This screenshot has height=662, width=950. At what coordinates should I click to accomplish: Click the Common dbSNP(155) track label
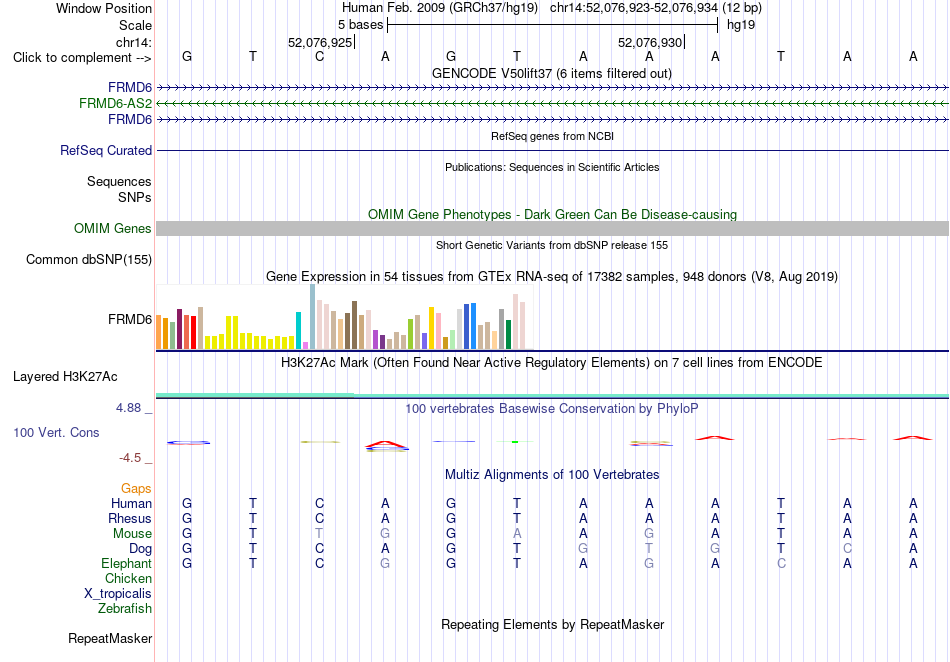click(x=89, y=259)
